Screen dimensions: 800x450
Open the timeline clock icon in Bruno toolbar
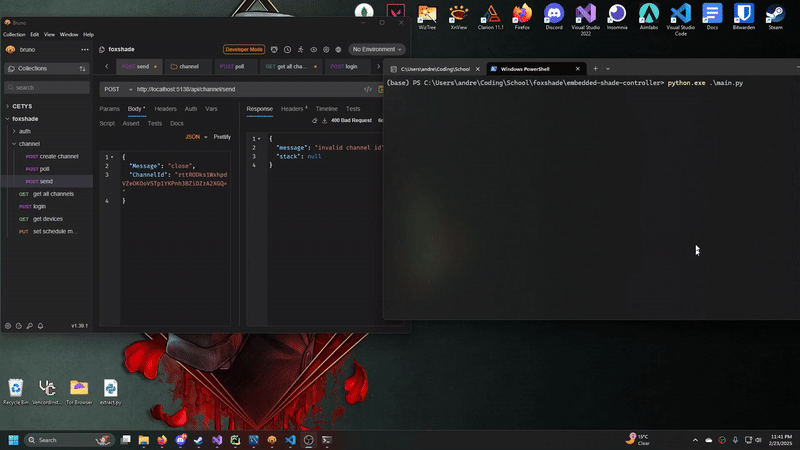(x=288, y=49)
